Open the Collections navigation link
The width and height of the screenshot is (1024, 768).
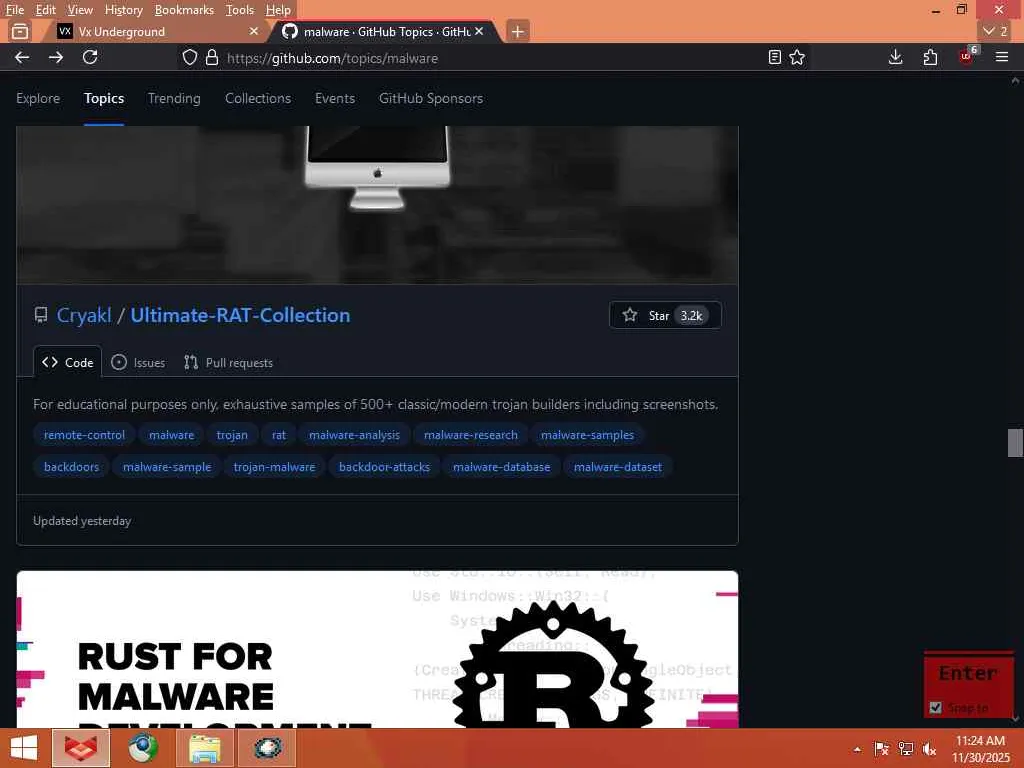[x=258, y=98]
